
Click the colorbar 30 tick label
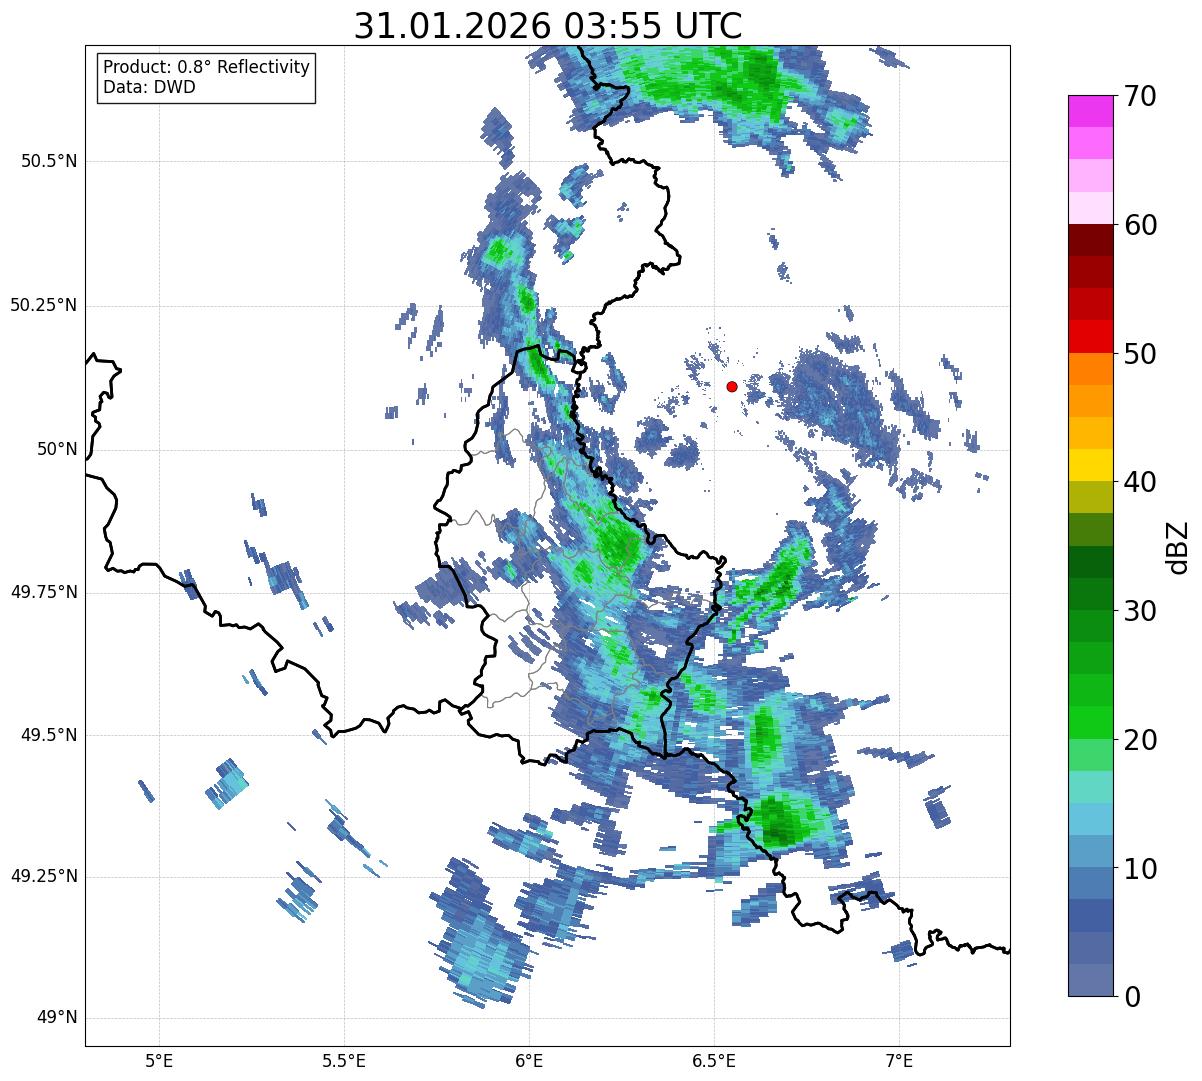pos(1140,611)
